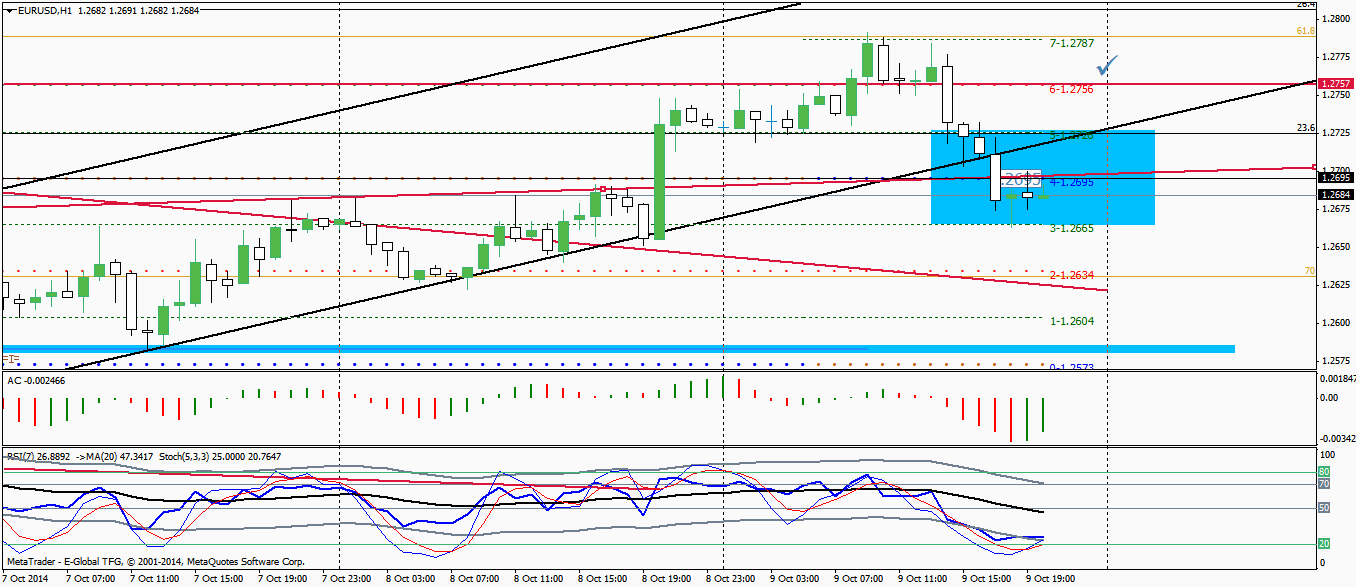Click the AC -0.002466 indicator label
The height and width of the screenshot is (587, 1356).
click(x=35, y=381)
